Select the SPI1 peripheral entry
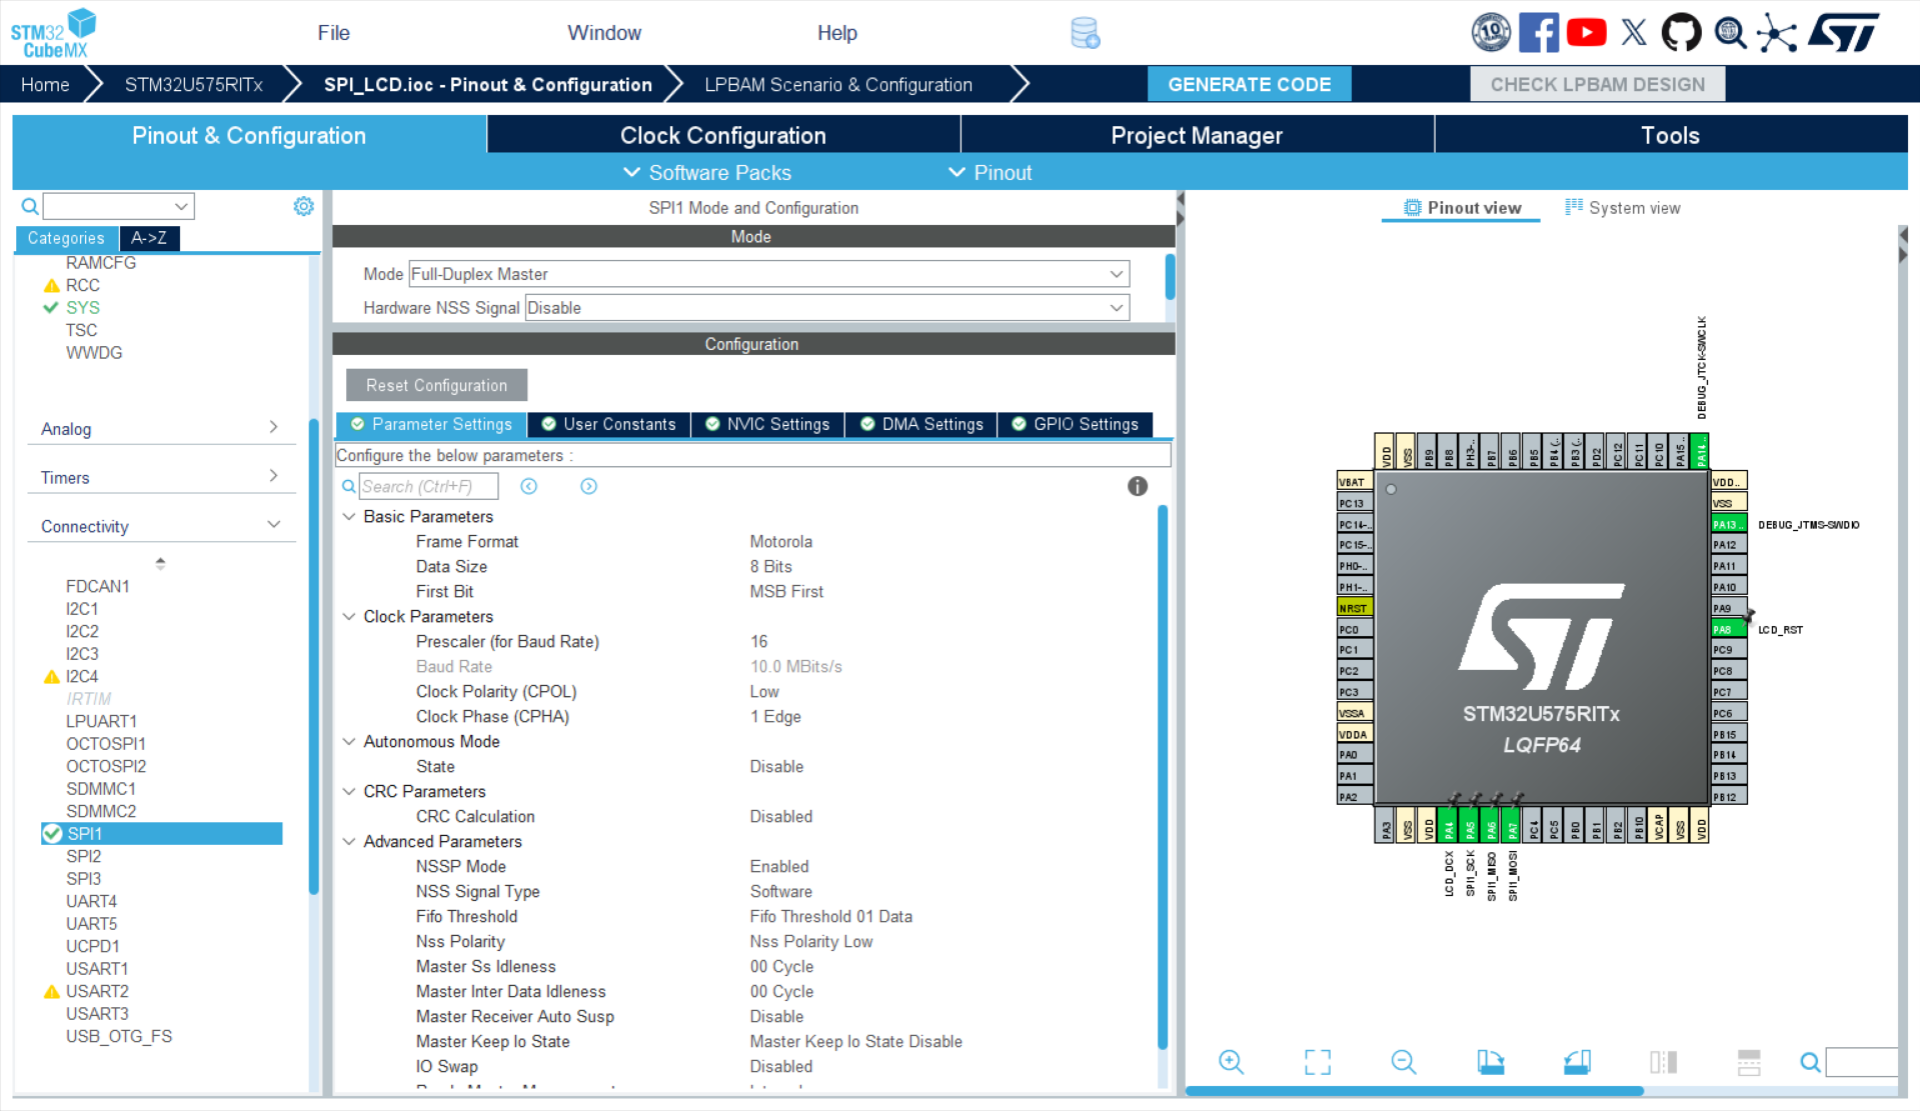 tap(85, 833)
